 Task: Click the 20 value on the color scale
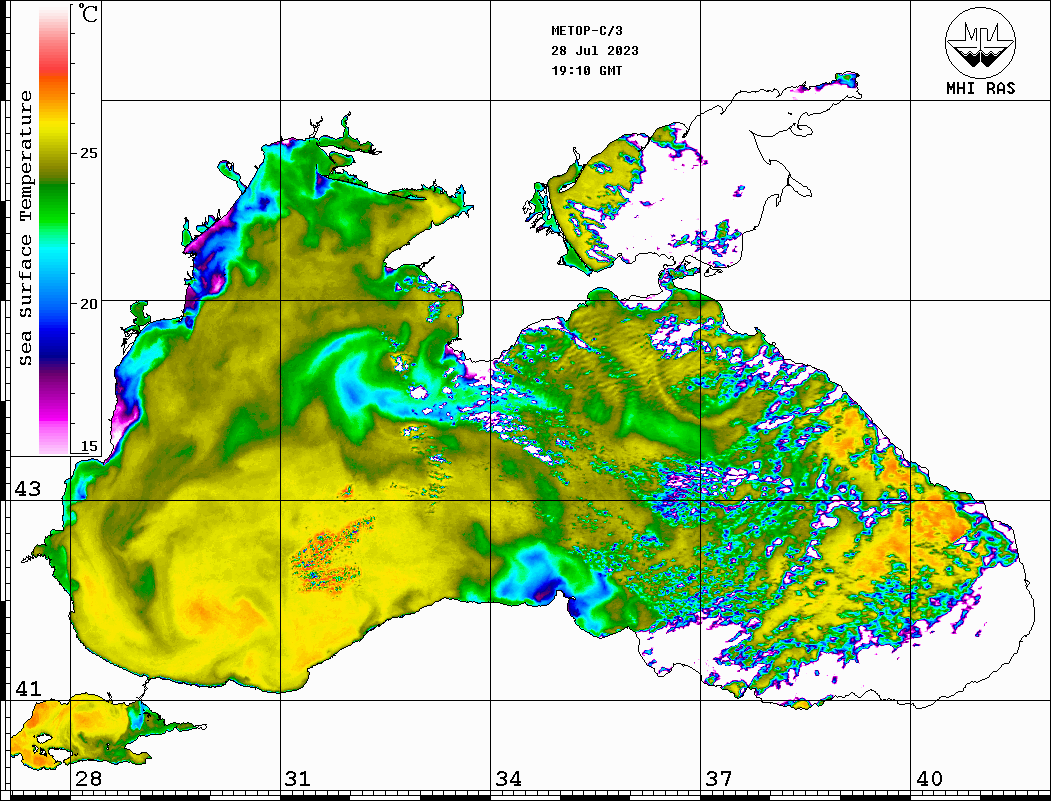pos(88,304)
